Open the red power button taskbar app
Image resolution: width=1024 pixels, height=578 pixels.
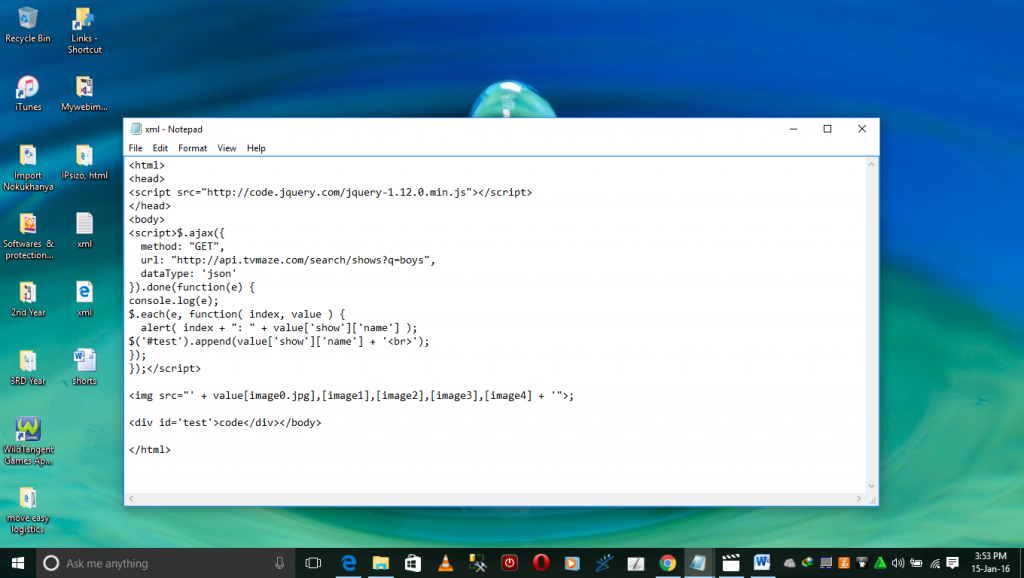509,563
